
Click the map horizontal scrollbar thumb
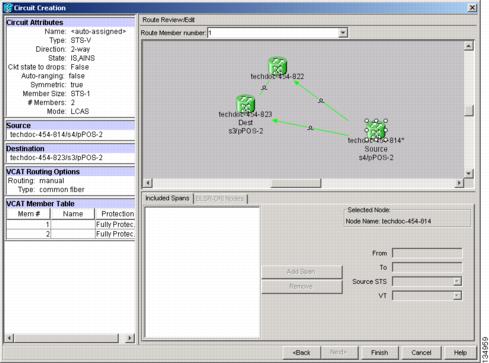pyautogui.click(x=296, y=183)
